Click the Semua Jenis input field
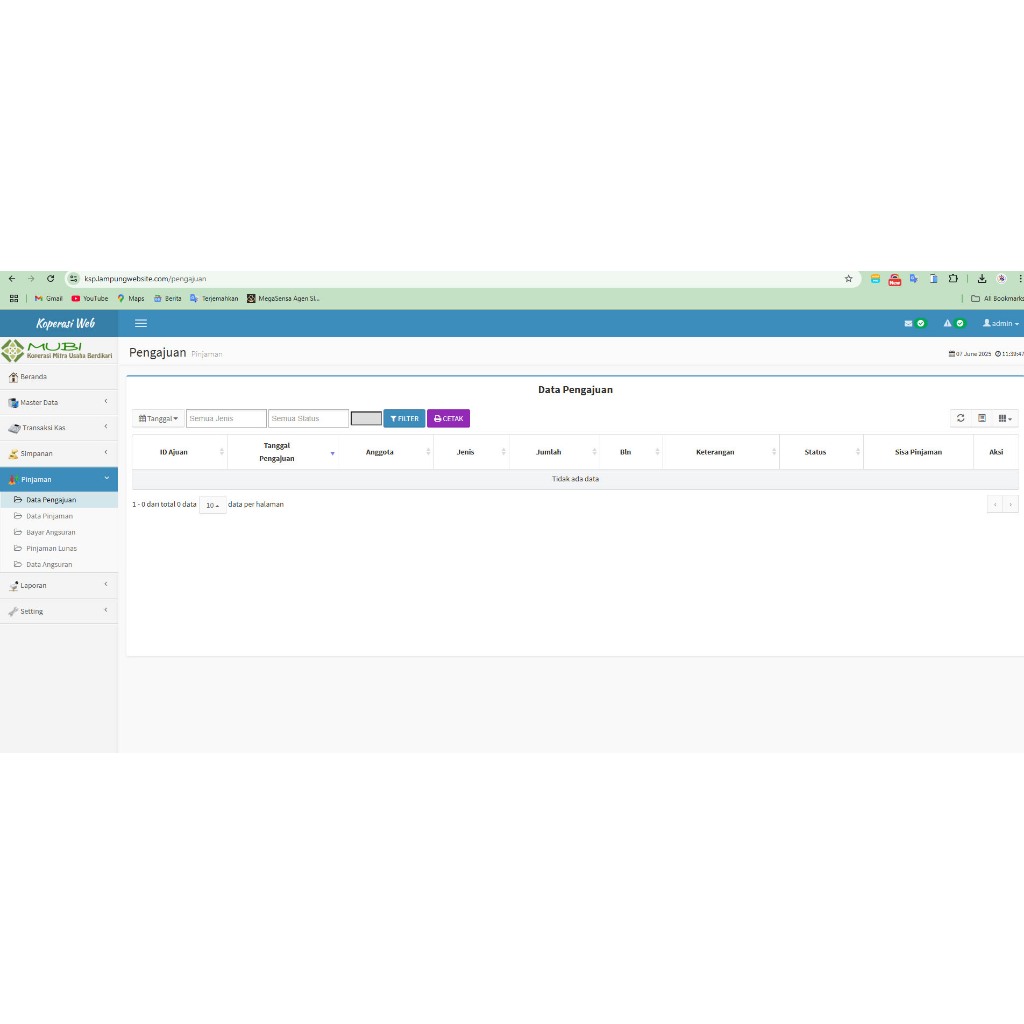1024x1024 pixels. tap(226, 418)
